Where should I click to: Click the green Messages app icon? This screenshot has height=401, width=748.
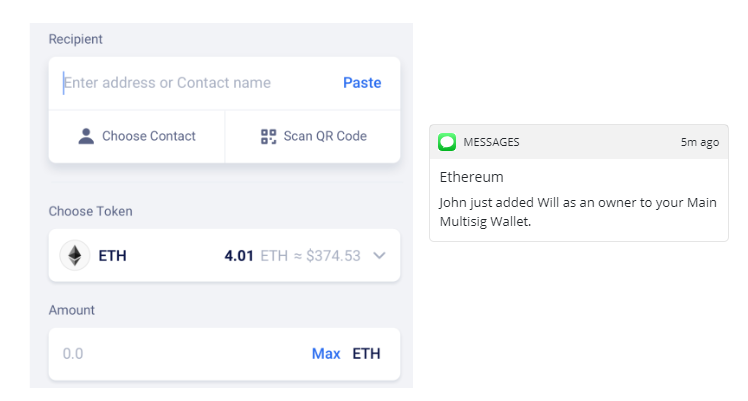pyautogui.click(x=447, y=142)
